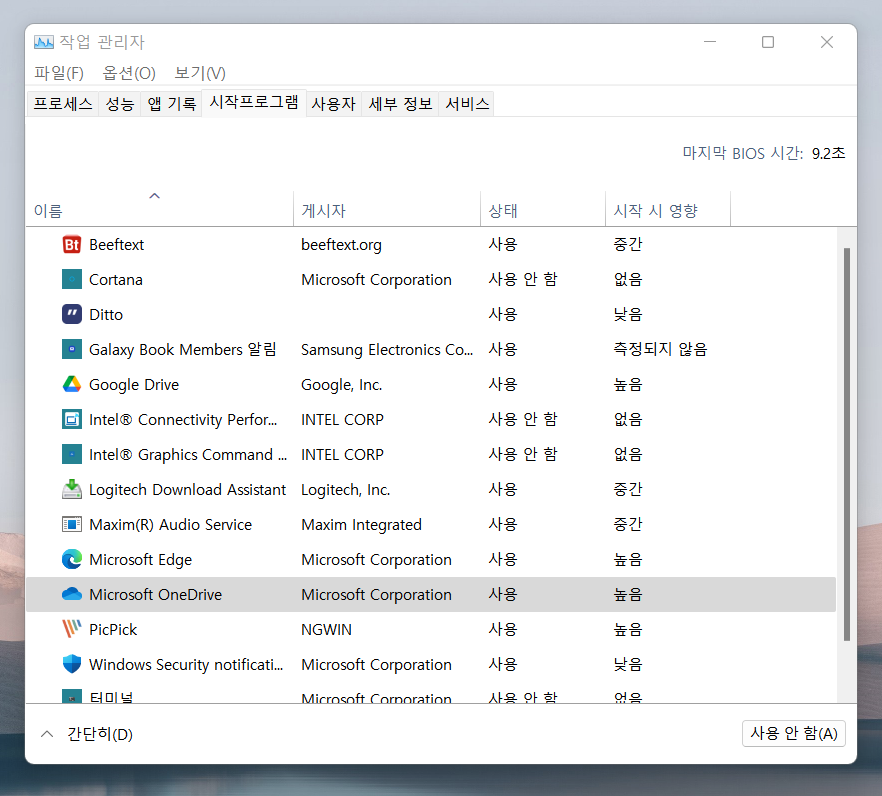Switch to the 앱 기록 tab
Screen dimensions: 882x796
point(172,104)
